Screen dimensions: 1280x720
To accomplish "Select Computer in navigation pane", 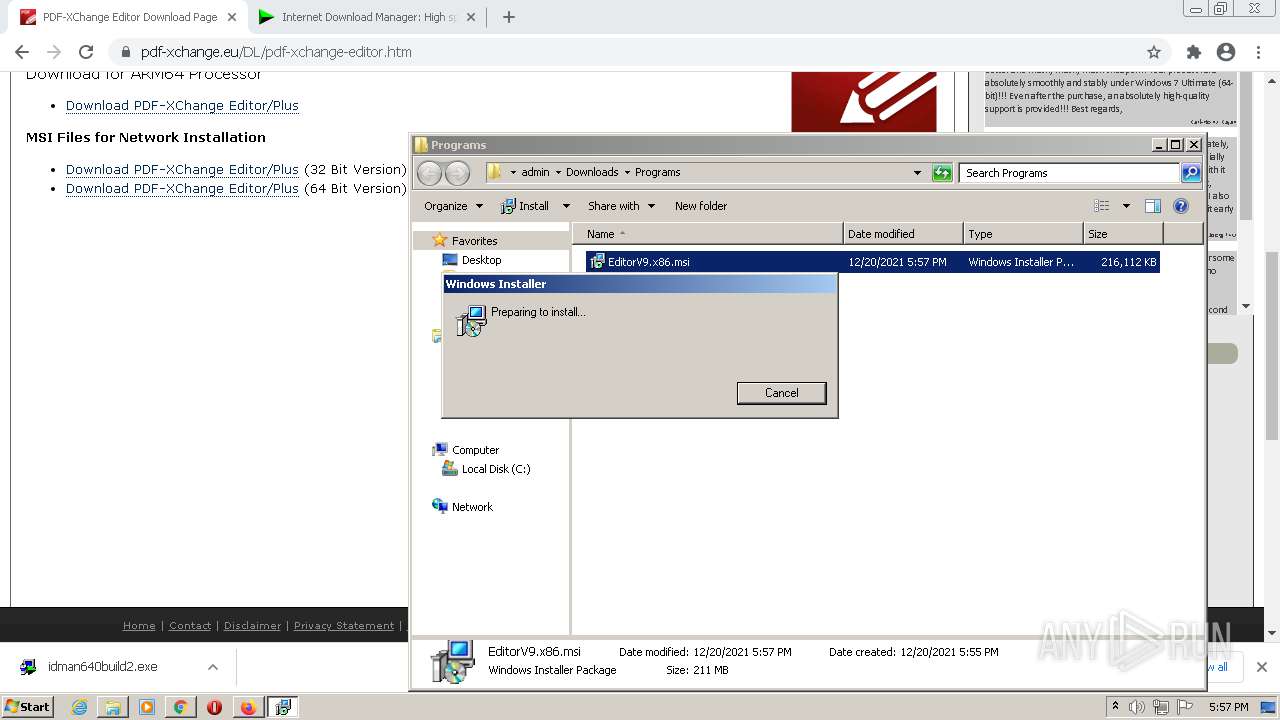I will (475, 450).
